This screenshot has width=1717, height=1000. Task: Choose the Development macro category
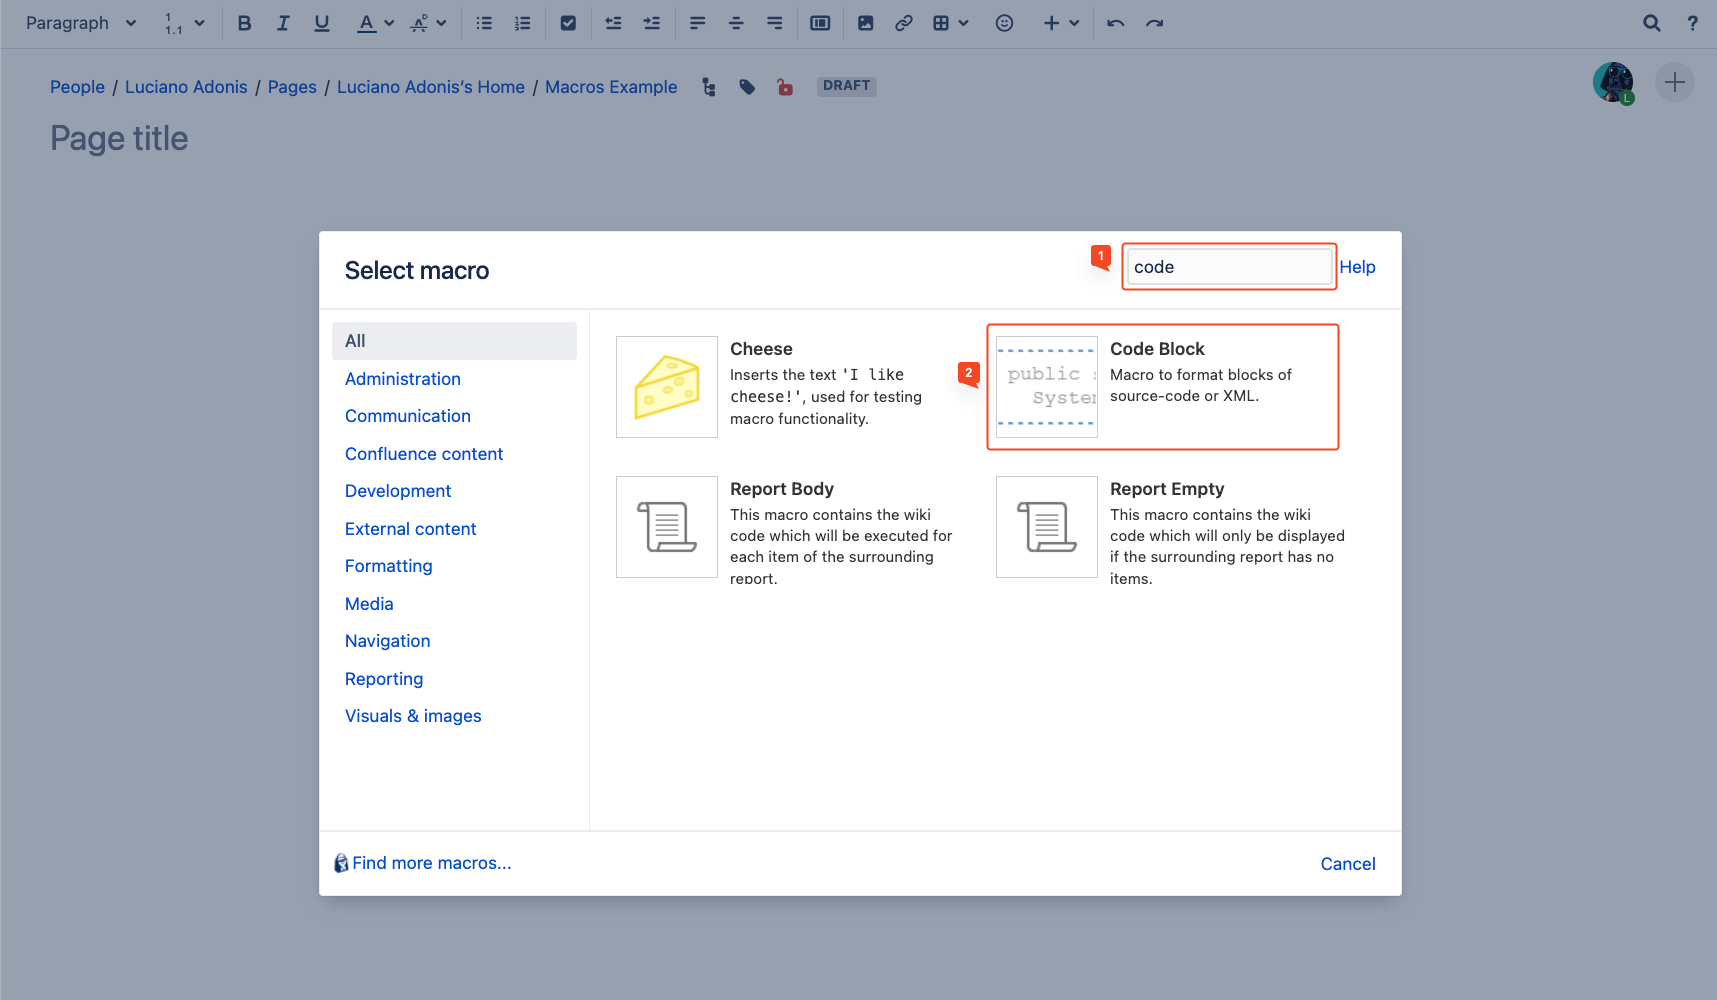pyautogui.click(x=397, y=491)
